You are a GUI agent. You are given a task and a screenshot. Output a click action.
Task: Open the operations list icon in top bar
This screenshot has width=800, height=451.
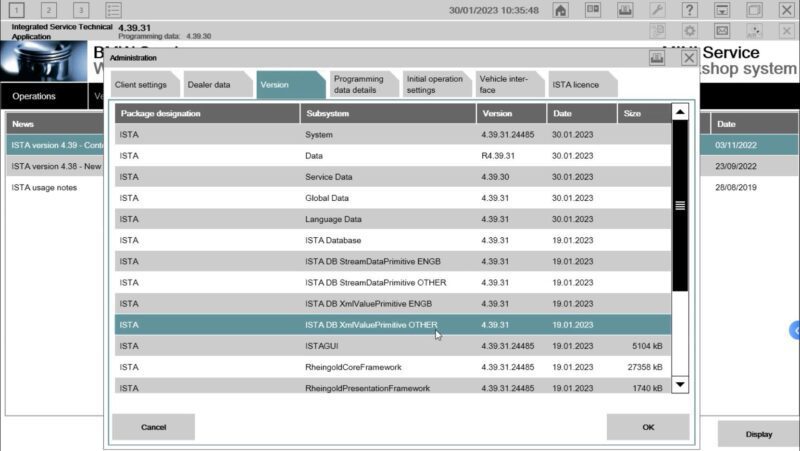[113, 10]
